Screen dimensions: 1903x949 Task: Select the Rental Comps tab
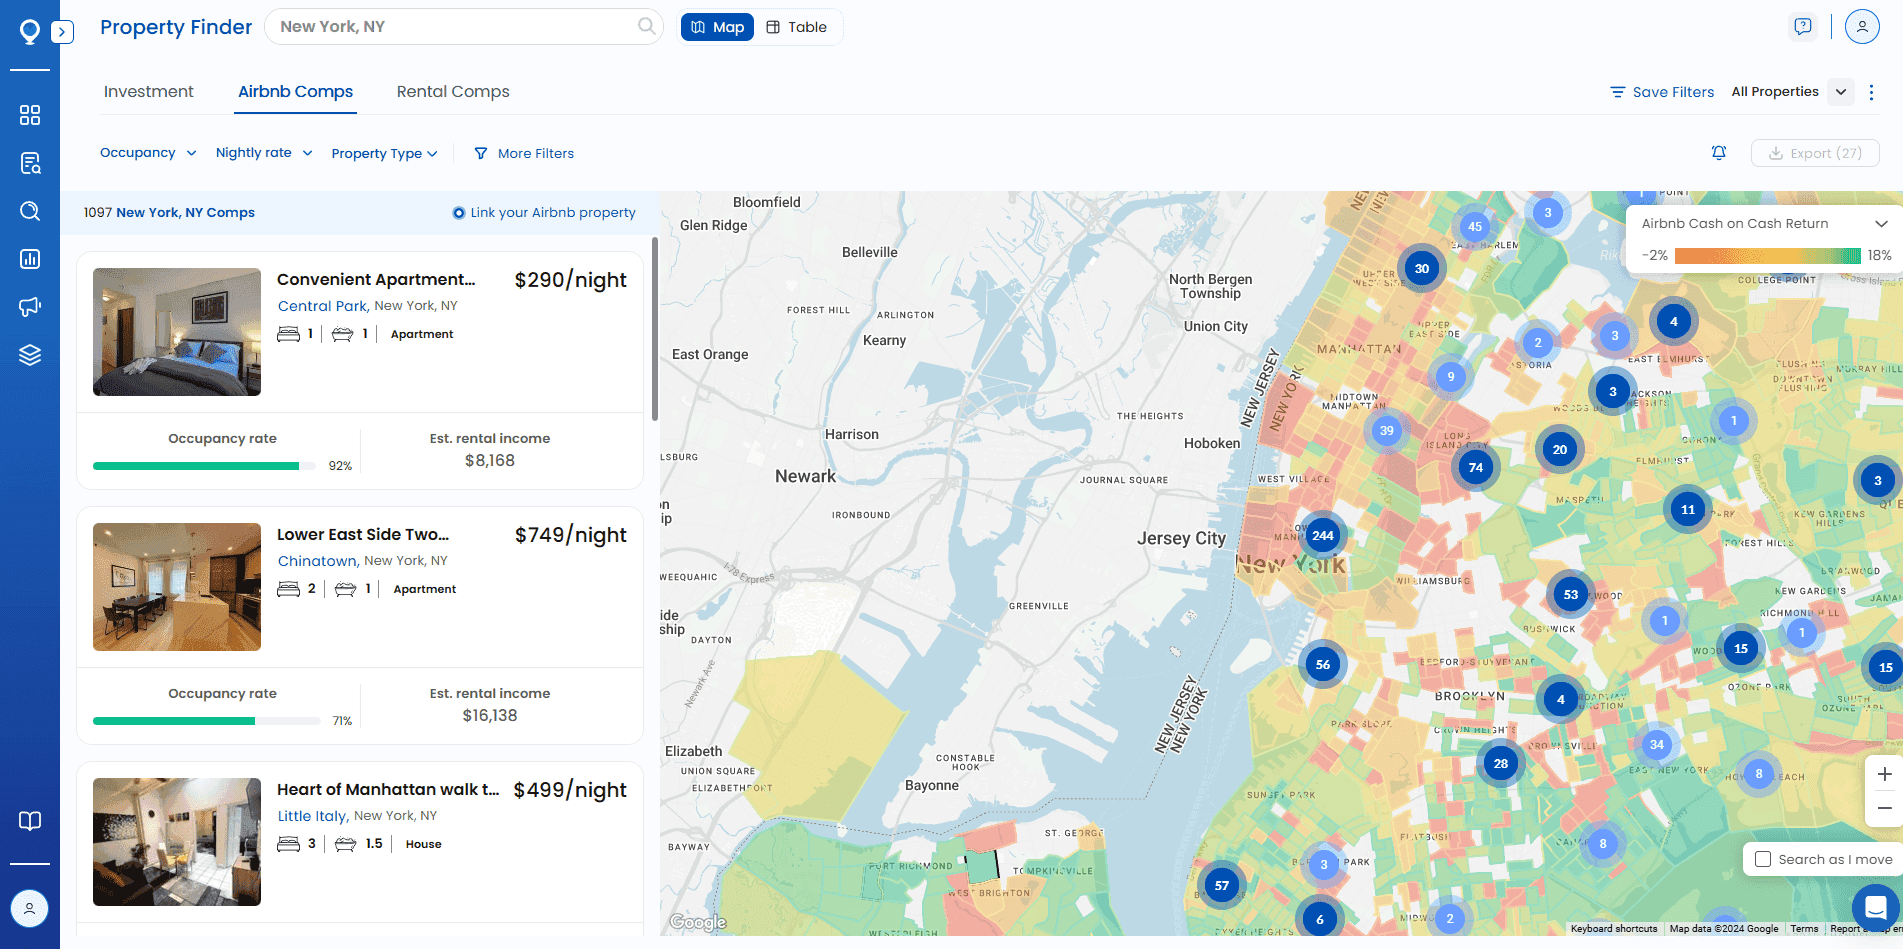453,91
